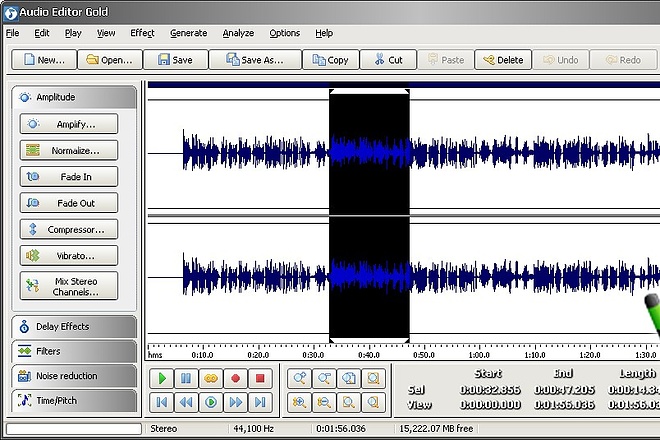
Task: Open the Amplify effect
Action: 69,124
